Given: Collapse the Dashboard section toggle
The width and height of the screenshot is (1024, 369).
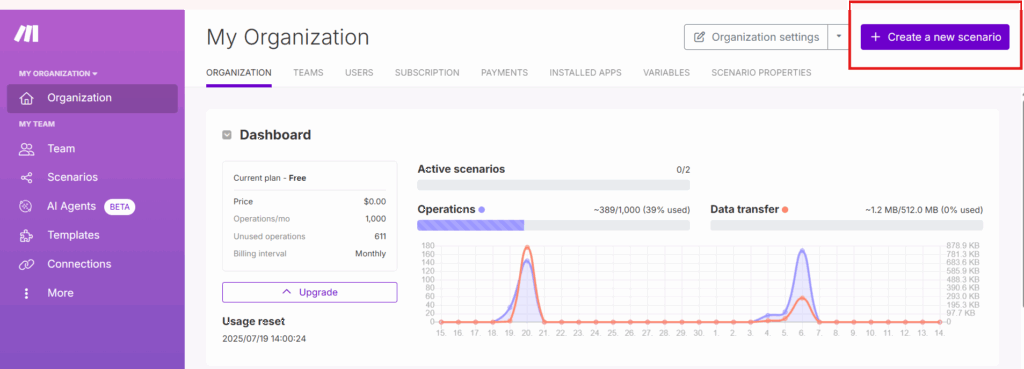Looking at the screenshot, I should [x=227, y=135].
